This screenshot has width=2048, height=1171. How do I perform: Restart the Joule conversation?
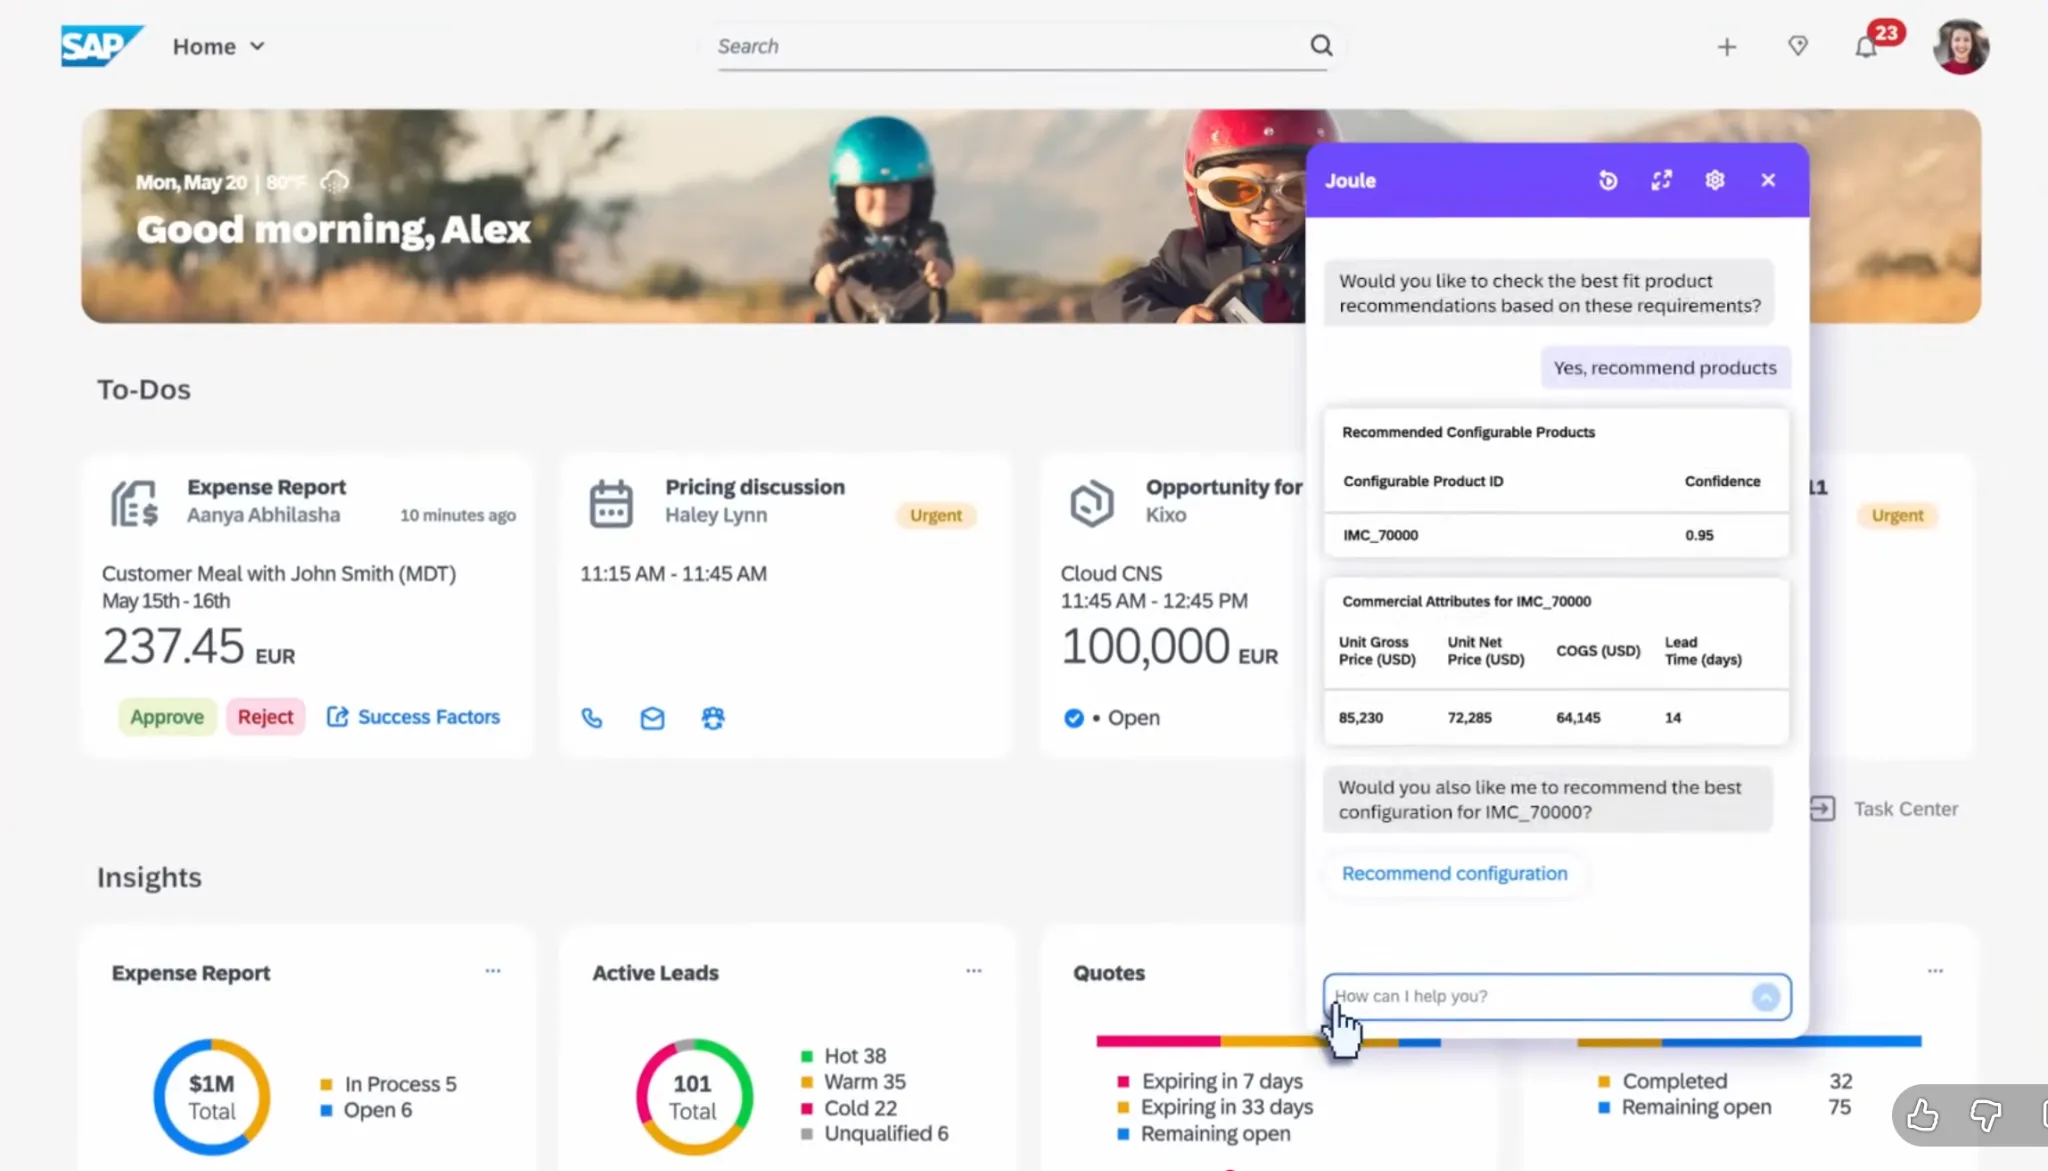[1608, 180]
